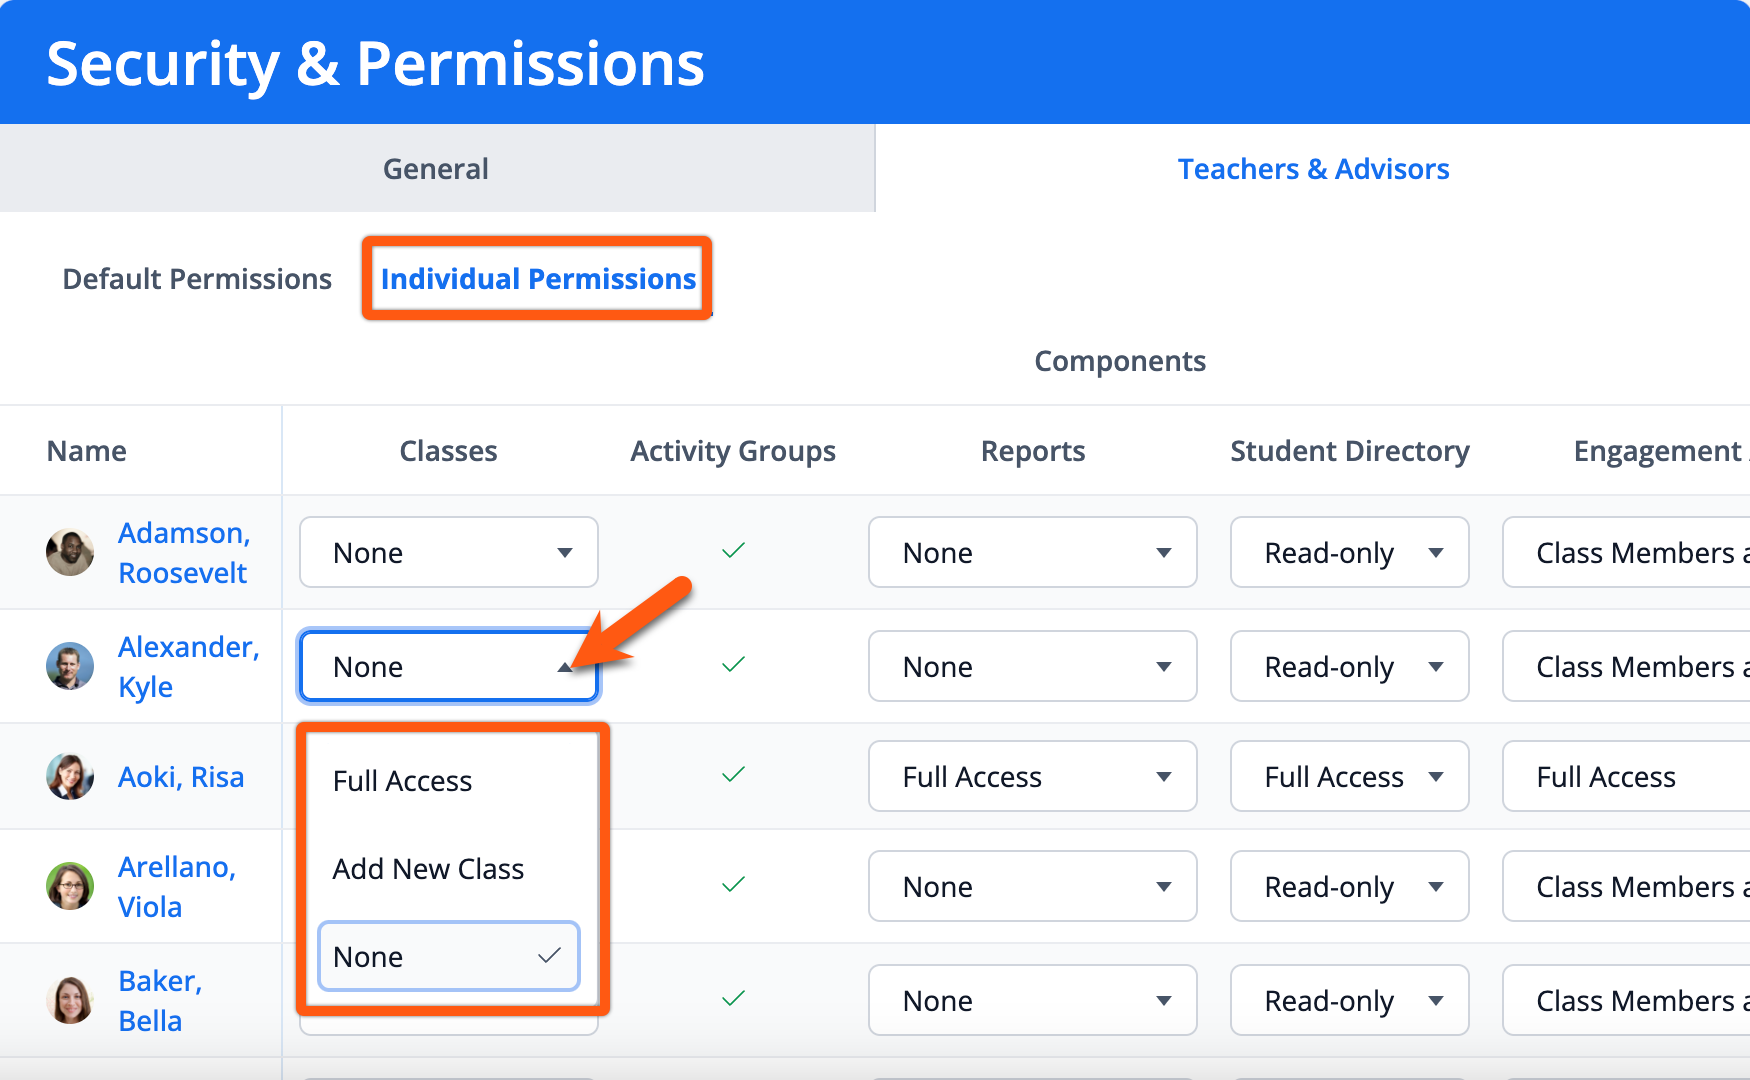Open Adamson, Roosevelt profile link
1750x1080 pixels.
click(x=184, y=553)
